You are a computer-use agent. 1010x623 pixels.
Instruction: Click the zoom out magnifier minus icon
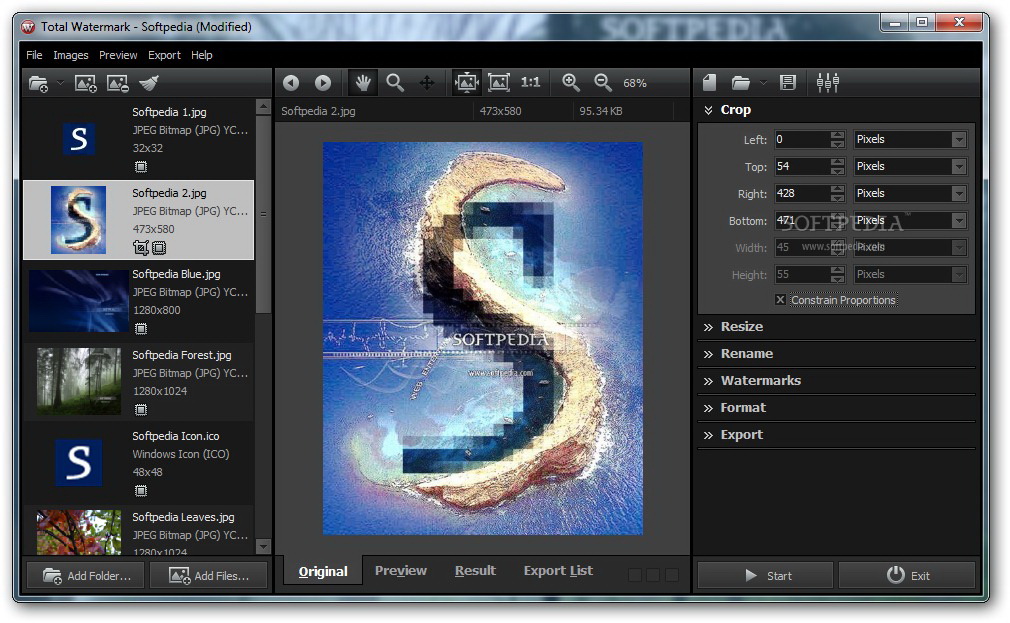point(603,82)
